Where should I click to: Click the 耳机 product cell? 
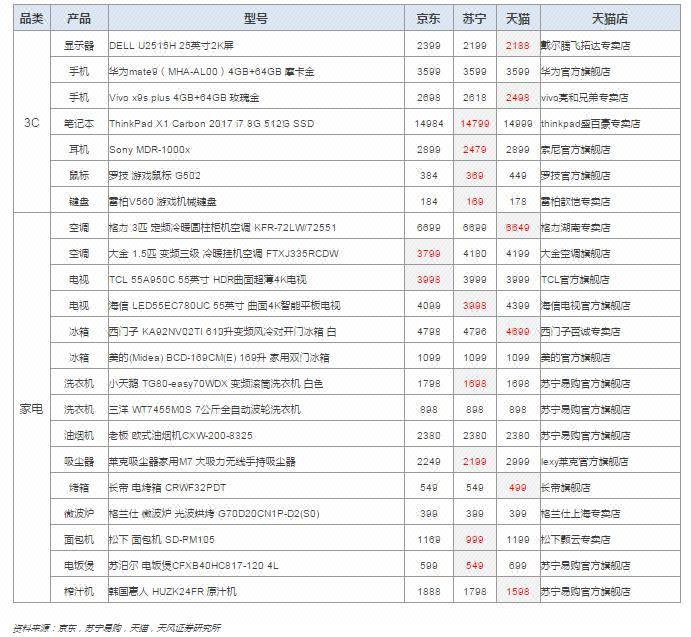[79, 149]
